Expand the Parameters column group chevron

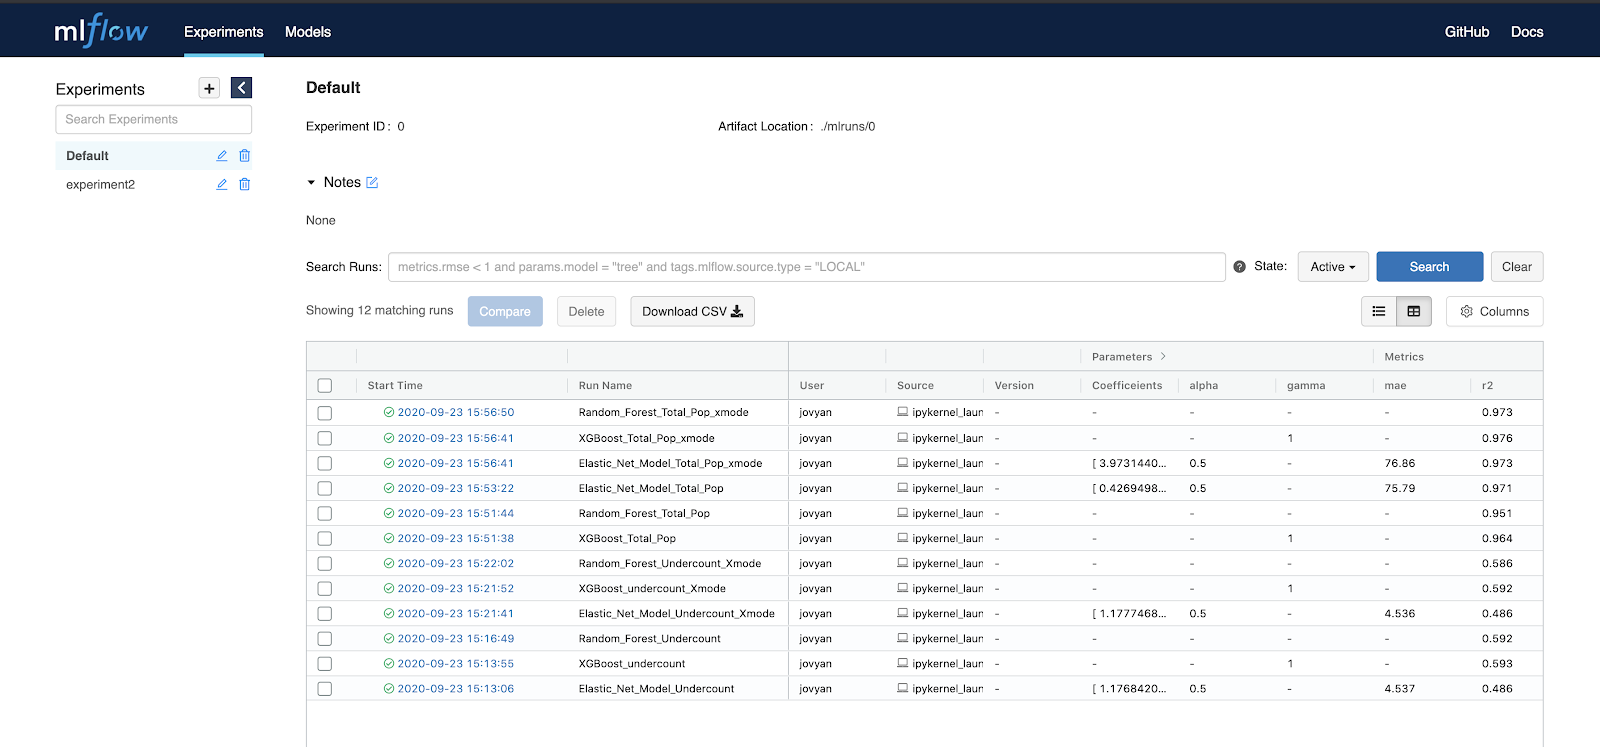[x=1163, y=357]
